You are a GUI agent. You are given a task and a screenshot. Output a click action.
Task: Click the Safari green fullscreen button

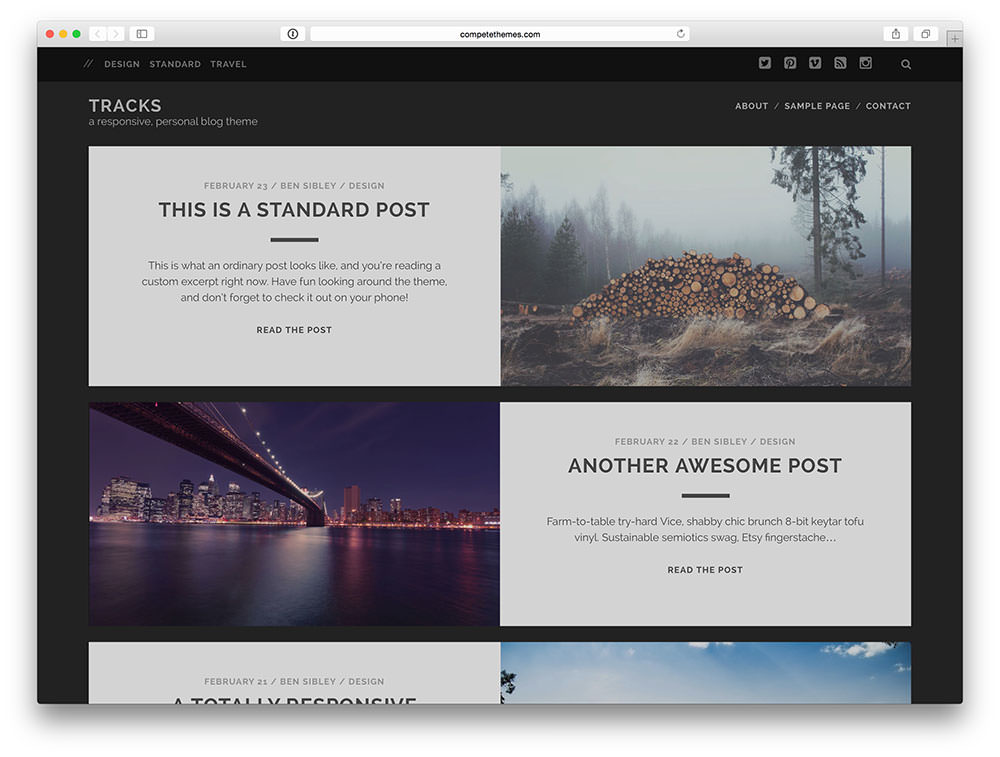pos(77,34)
